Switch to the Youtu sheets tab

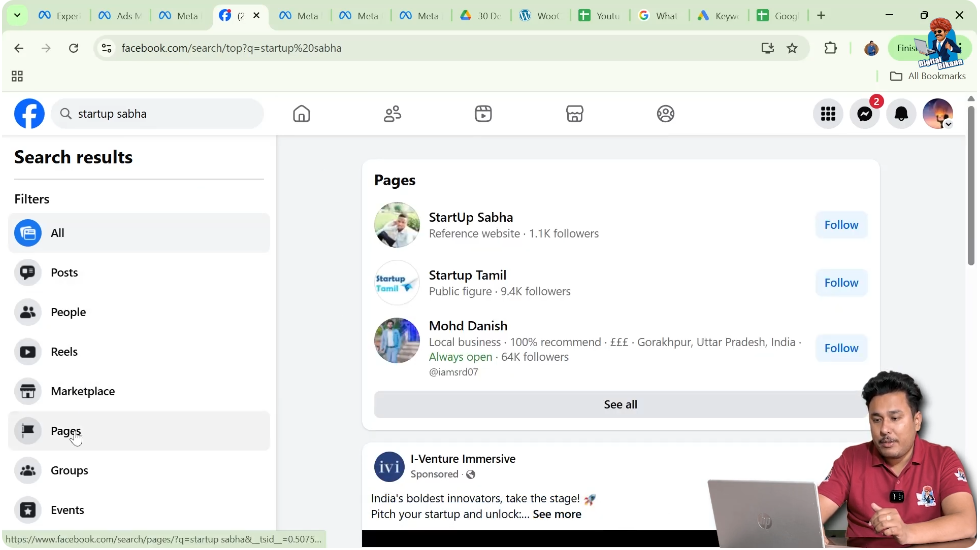click(x=599, y=15)
